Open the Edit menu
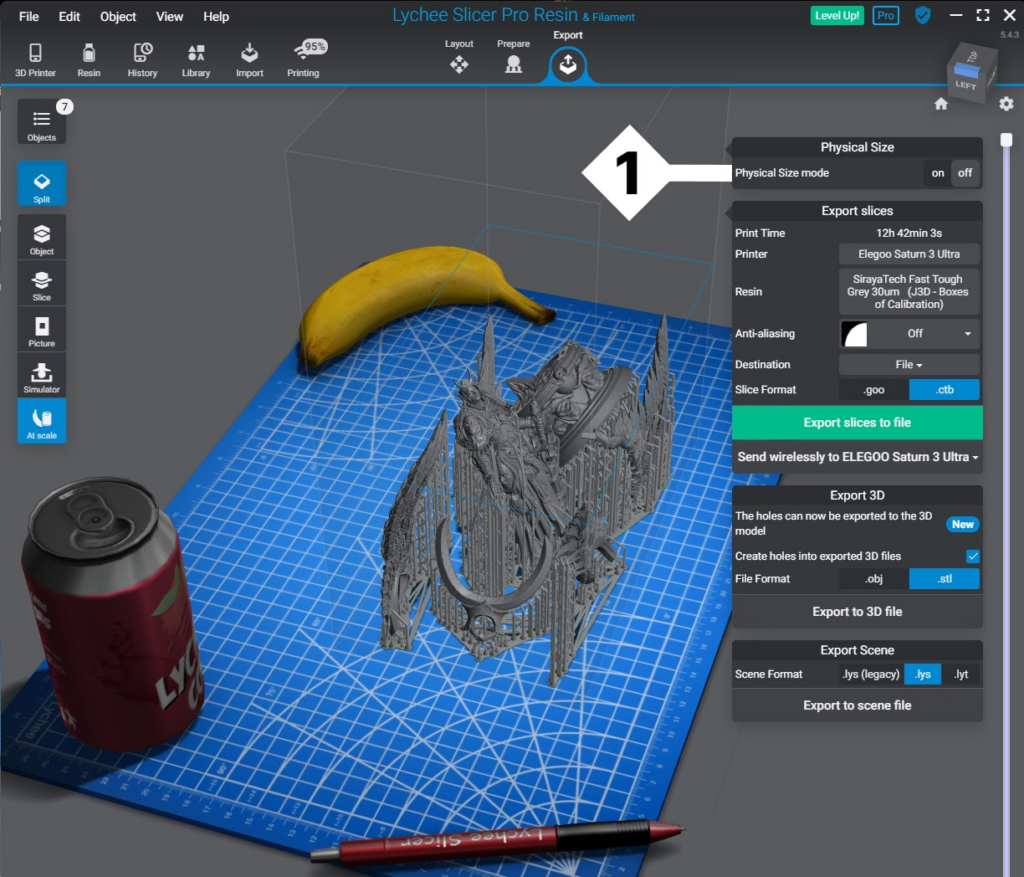The height and width of the screenshot is (877, 1024). click(x=69, y=17)
